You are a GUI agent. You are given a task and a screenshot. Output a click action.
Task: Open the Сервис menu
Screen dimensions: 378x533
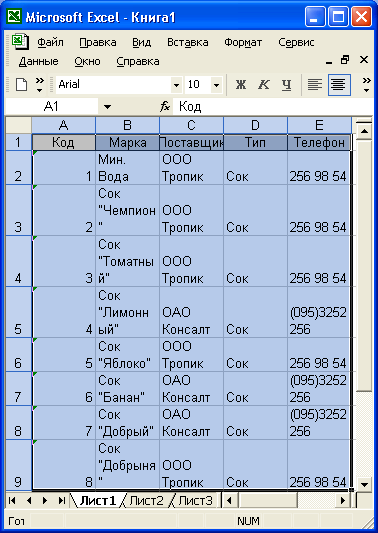tap(296, 42)
